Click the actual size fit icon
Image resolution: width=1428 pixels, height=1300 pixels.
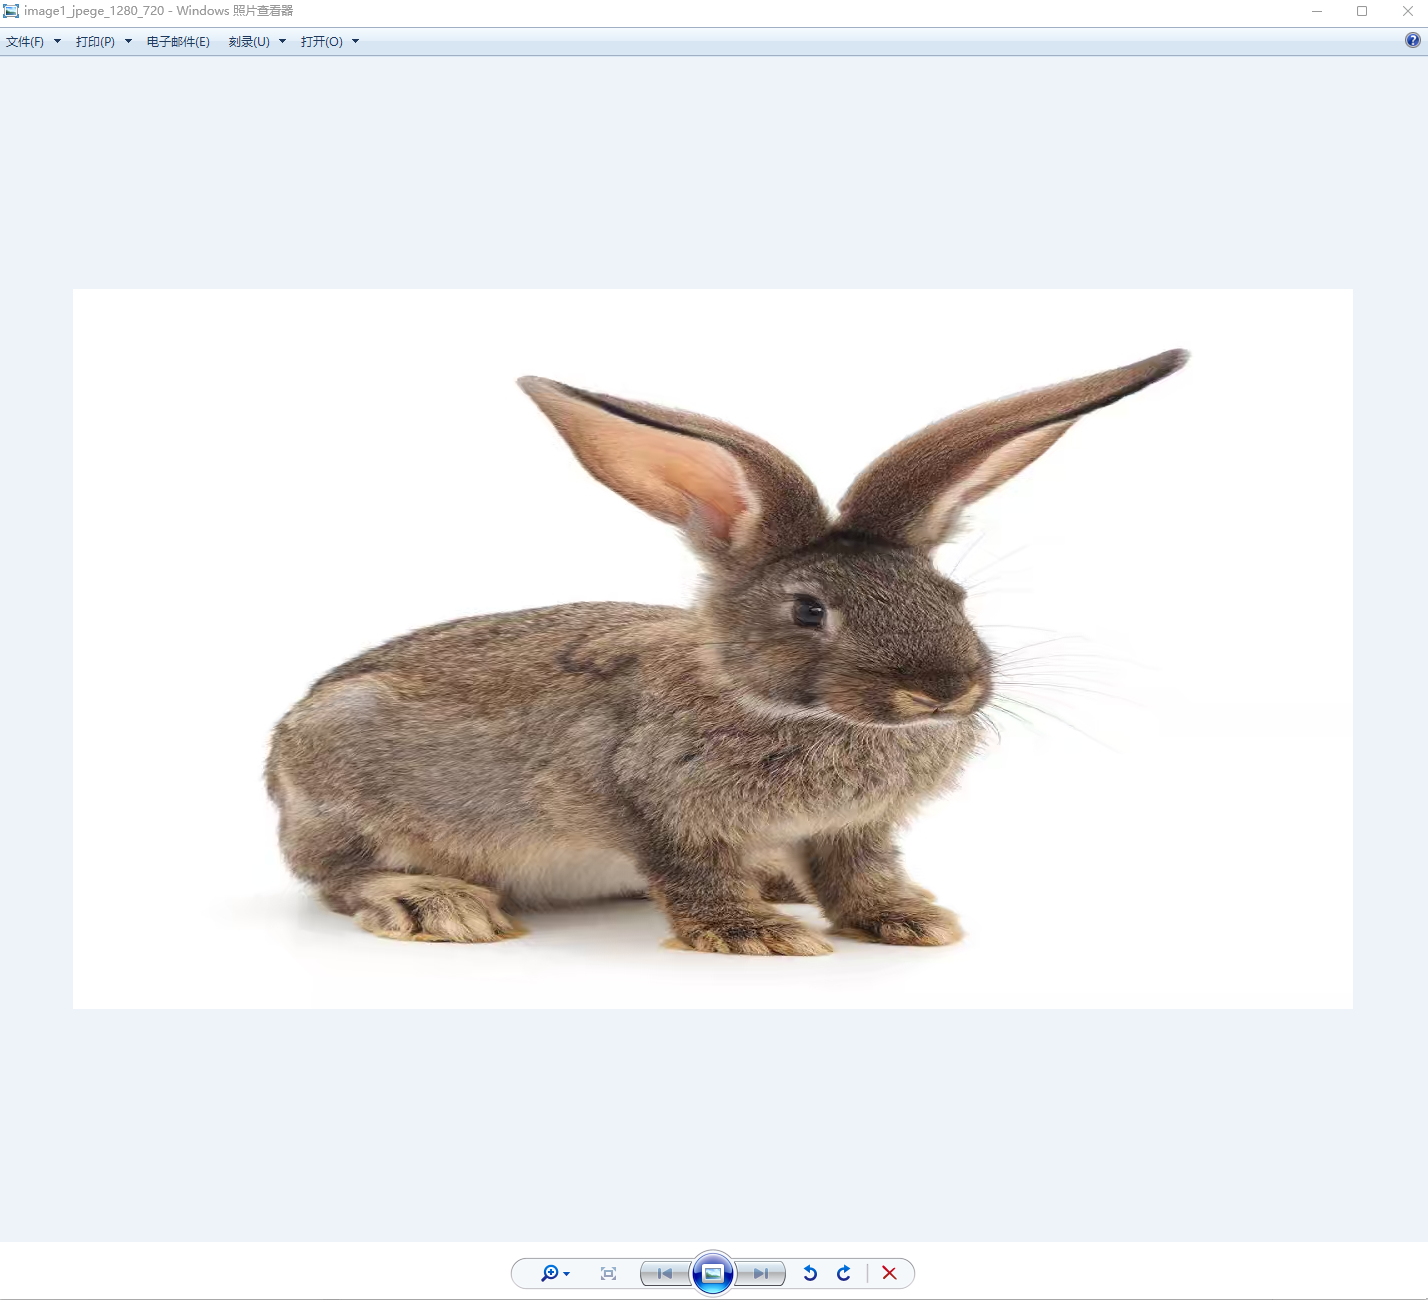pos(608,1273)
